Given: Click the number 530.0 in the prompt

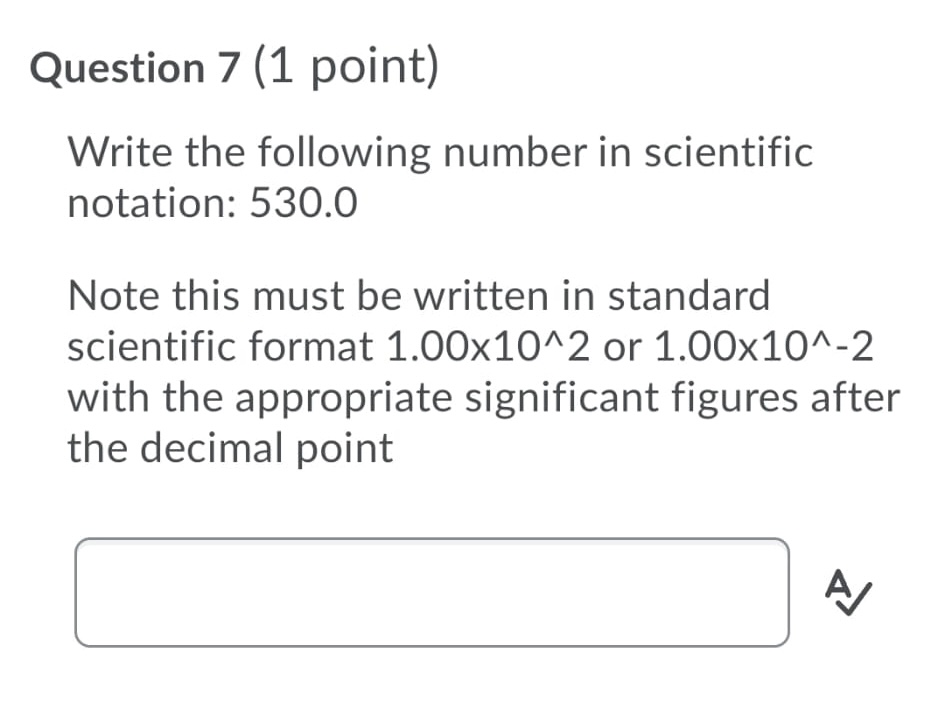Looking at the screenshot, I should [x=302, y=204].
